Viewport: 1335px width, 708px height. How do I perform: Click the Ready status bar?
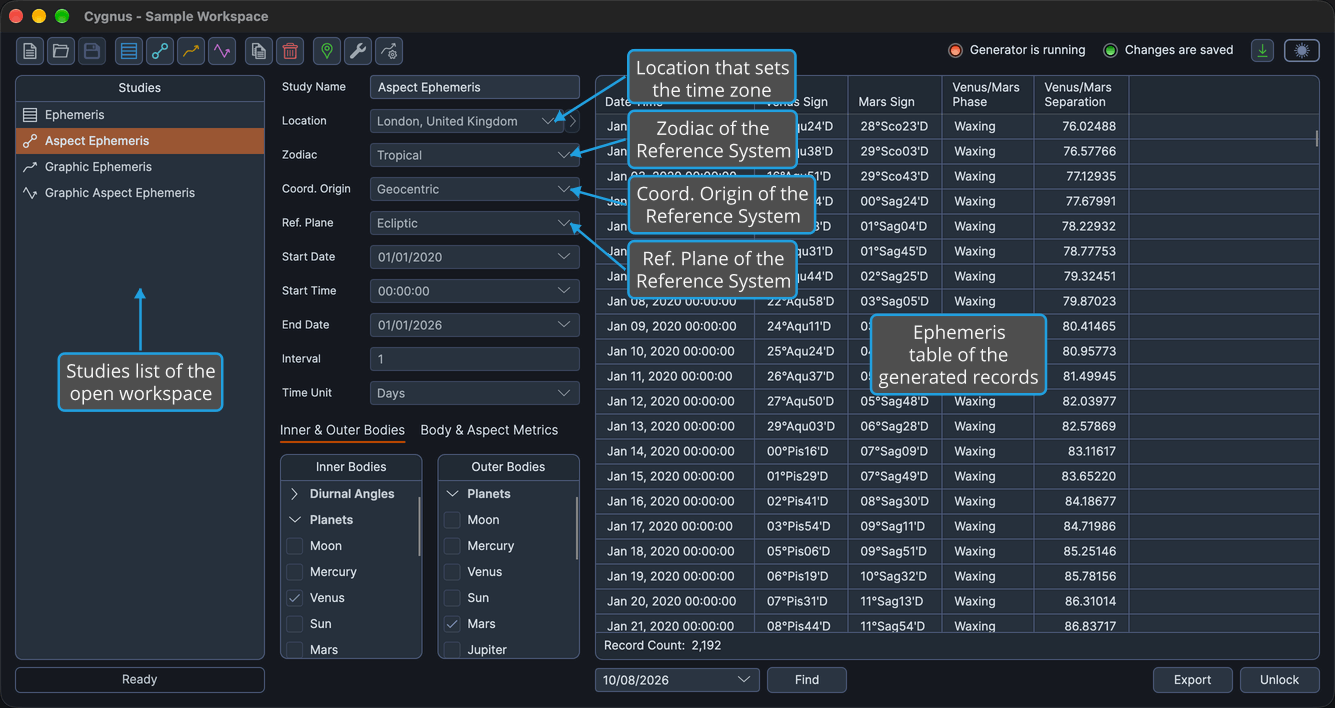tap(140, 680)
